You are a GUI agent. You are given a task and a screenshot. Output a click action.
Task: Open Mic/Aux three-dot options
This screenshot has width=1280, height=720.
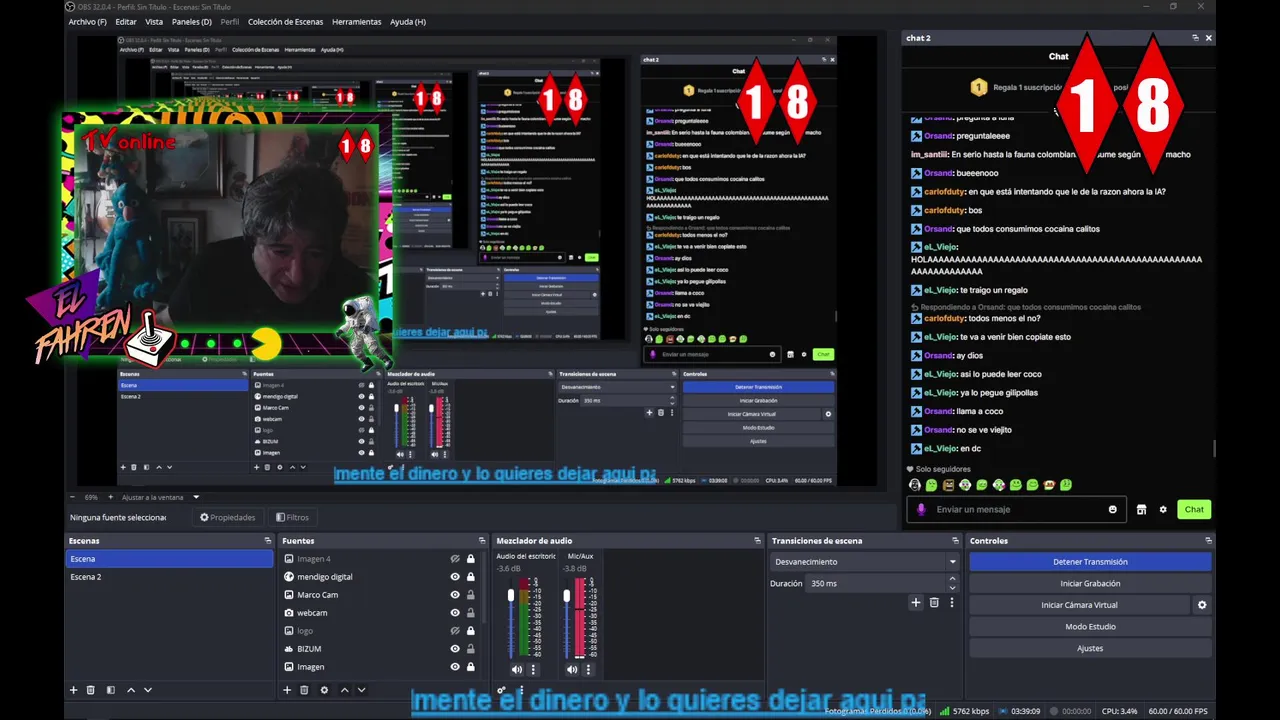click(x=588, y=670)
